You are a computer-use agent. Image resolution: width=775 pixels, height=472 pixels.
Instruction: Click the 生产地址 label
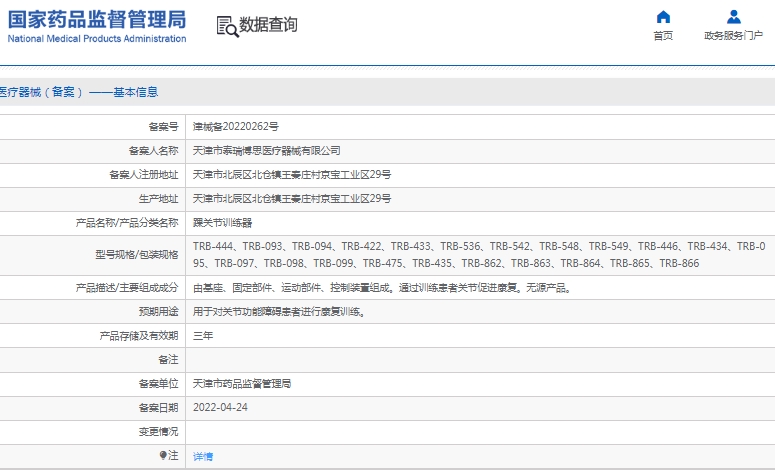pos(158,199)
